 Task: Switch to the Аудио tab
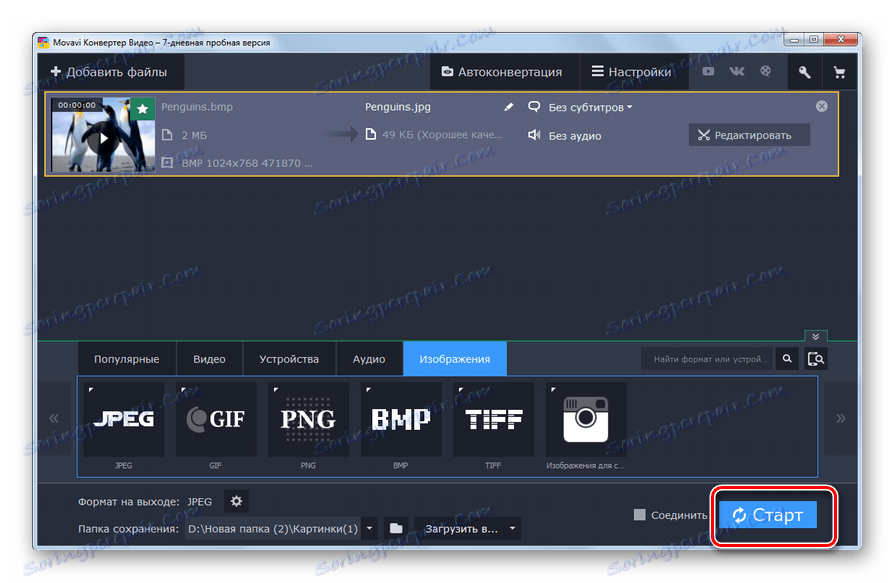(369, 359)
